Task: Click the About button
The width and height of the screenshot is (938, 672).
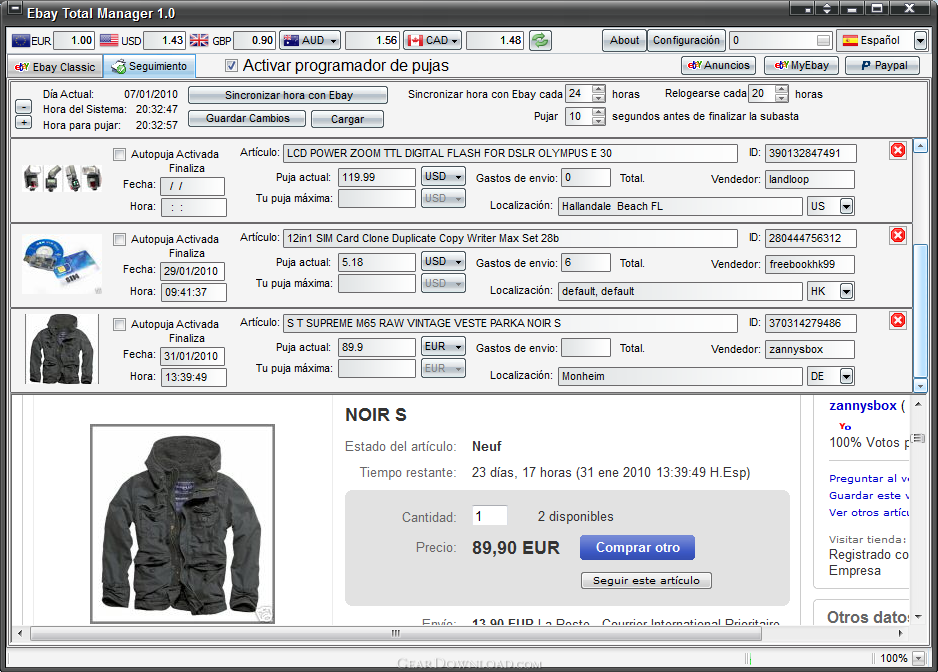Action: click(625, 41)
